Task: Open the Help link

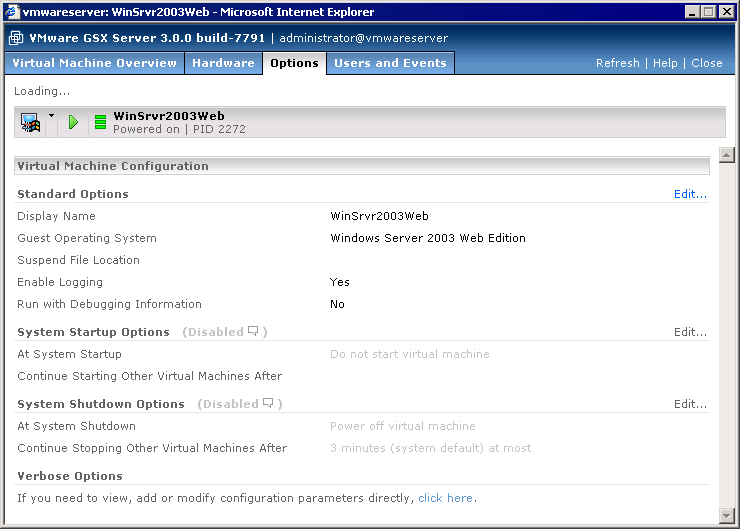Action: 665,63
